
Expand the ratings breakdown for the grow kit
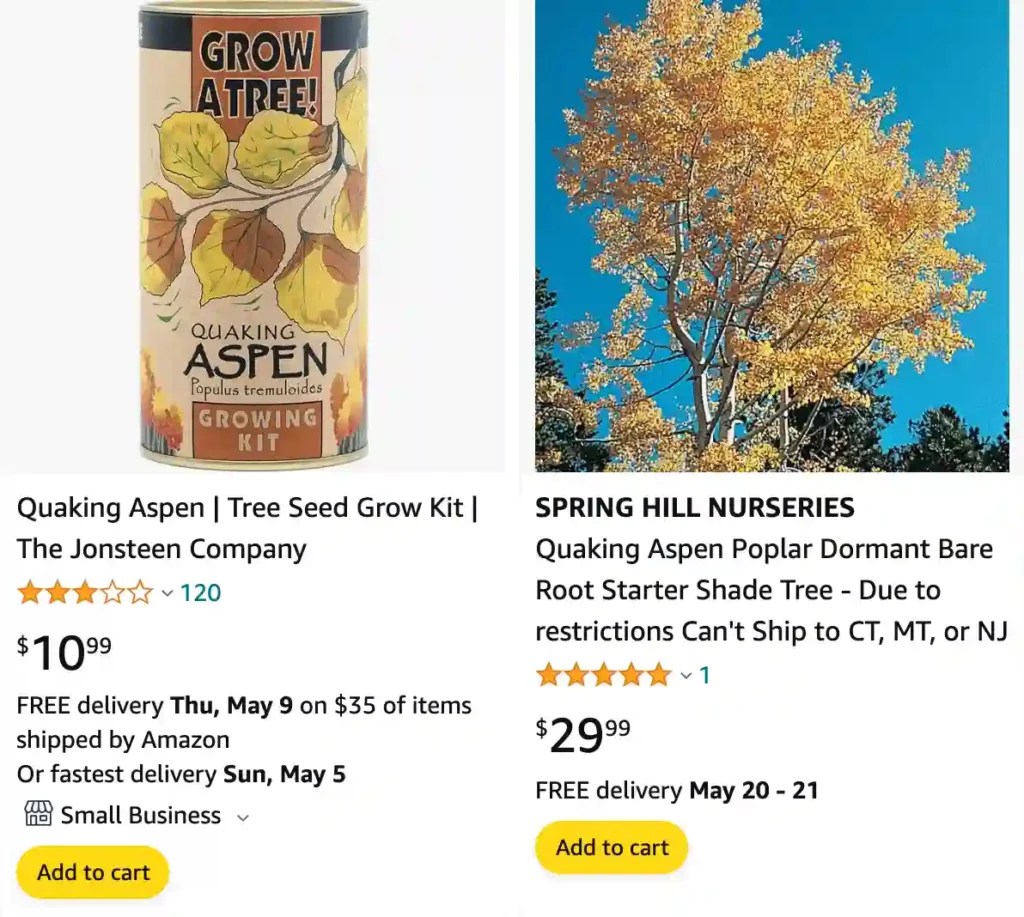pyautogui.click(x=166, y=593)
